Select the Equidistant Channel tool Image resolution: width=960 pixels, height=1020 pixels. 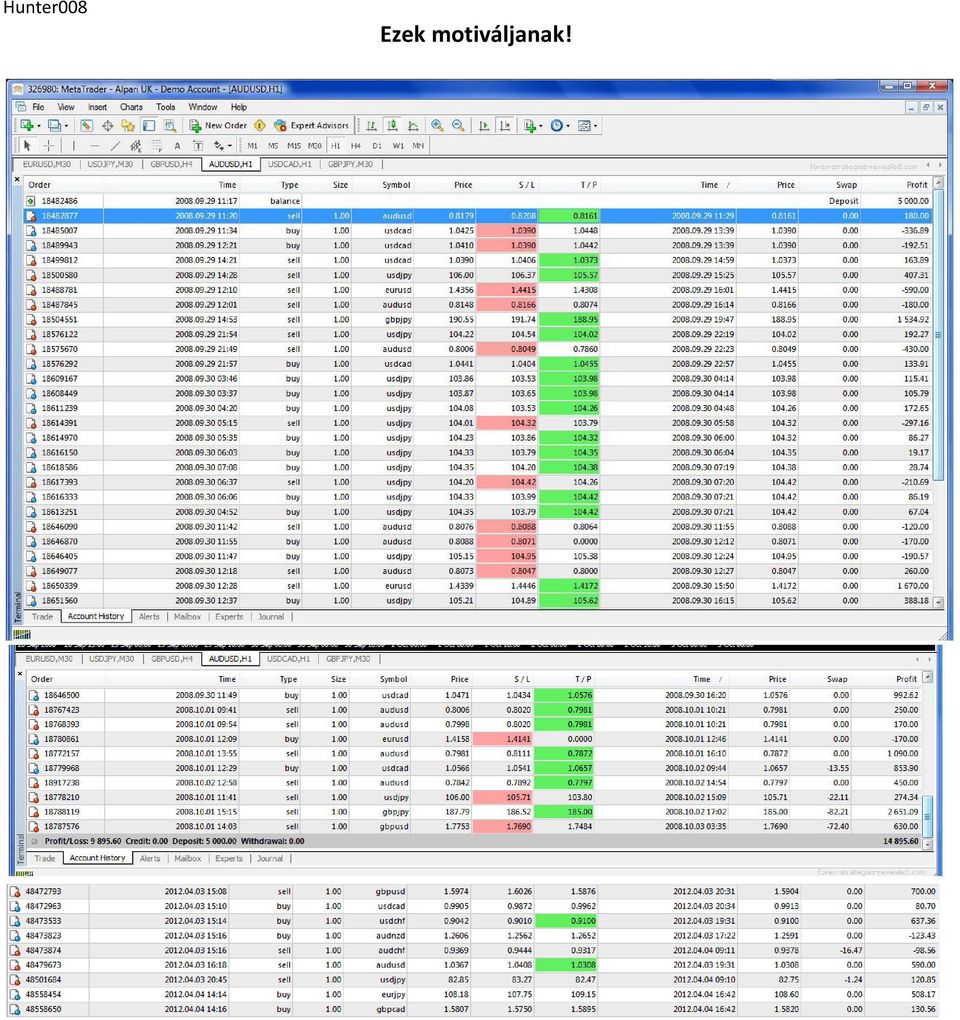(135, 146)
